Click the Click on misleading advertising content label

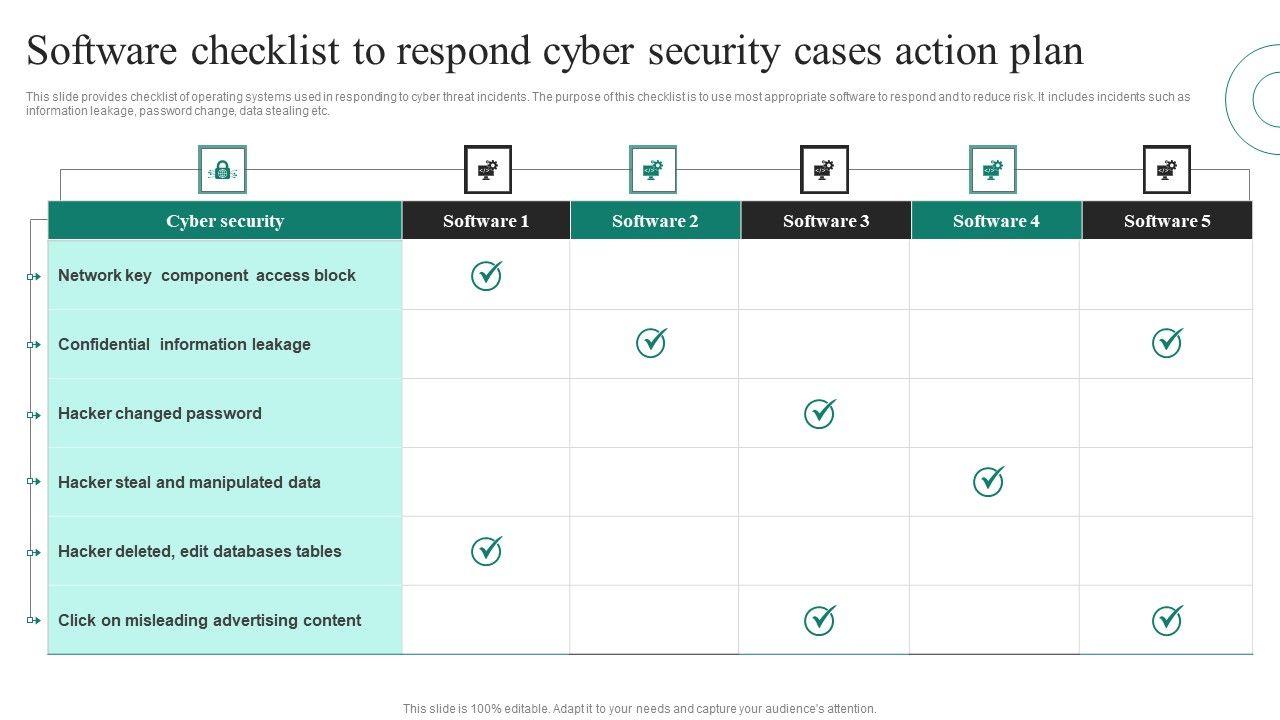(209, 620)
